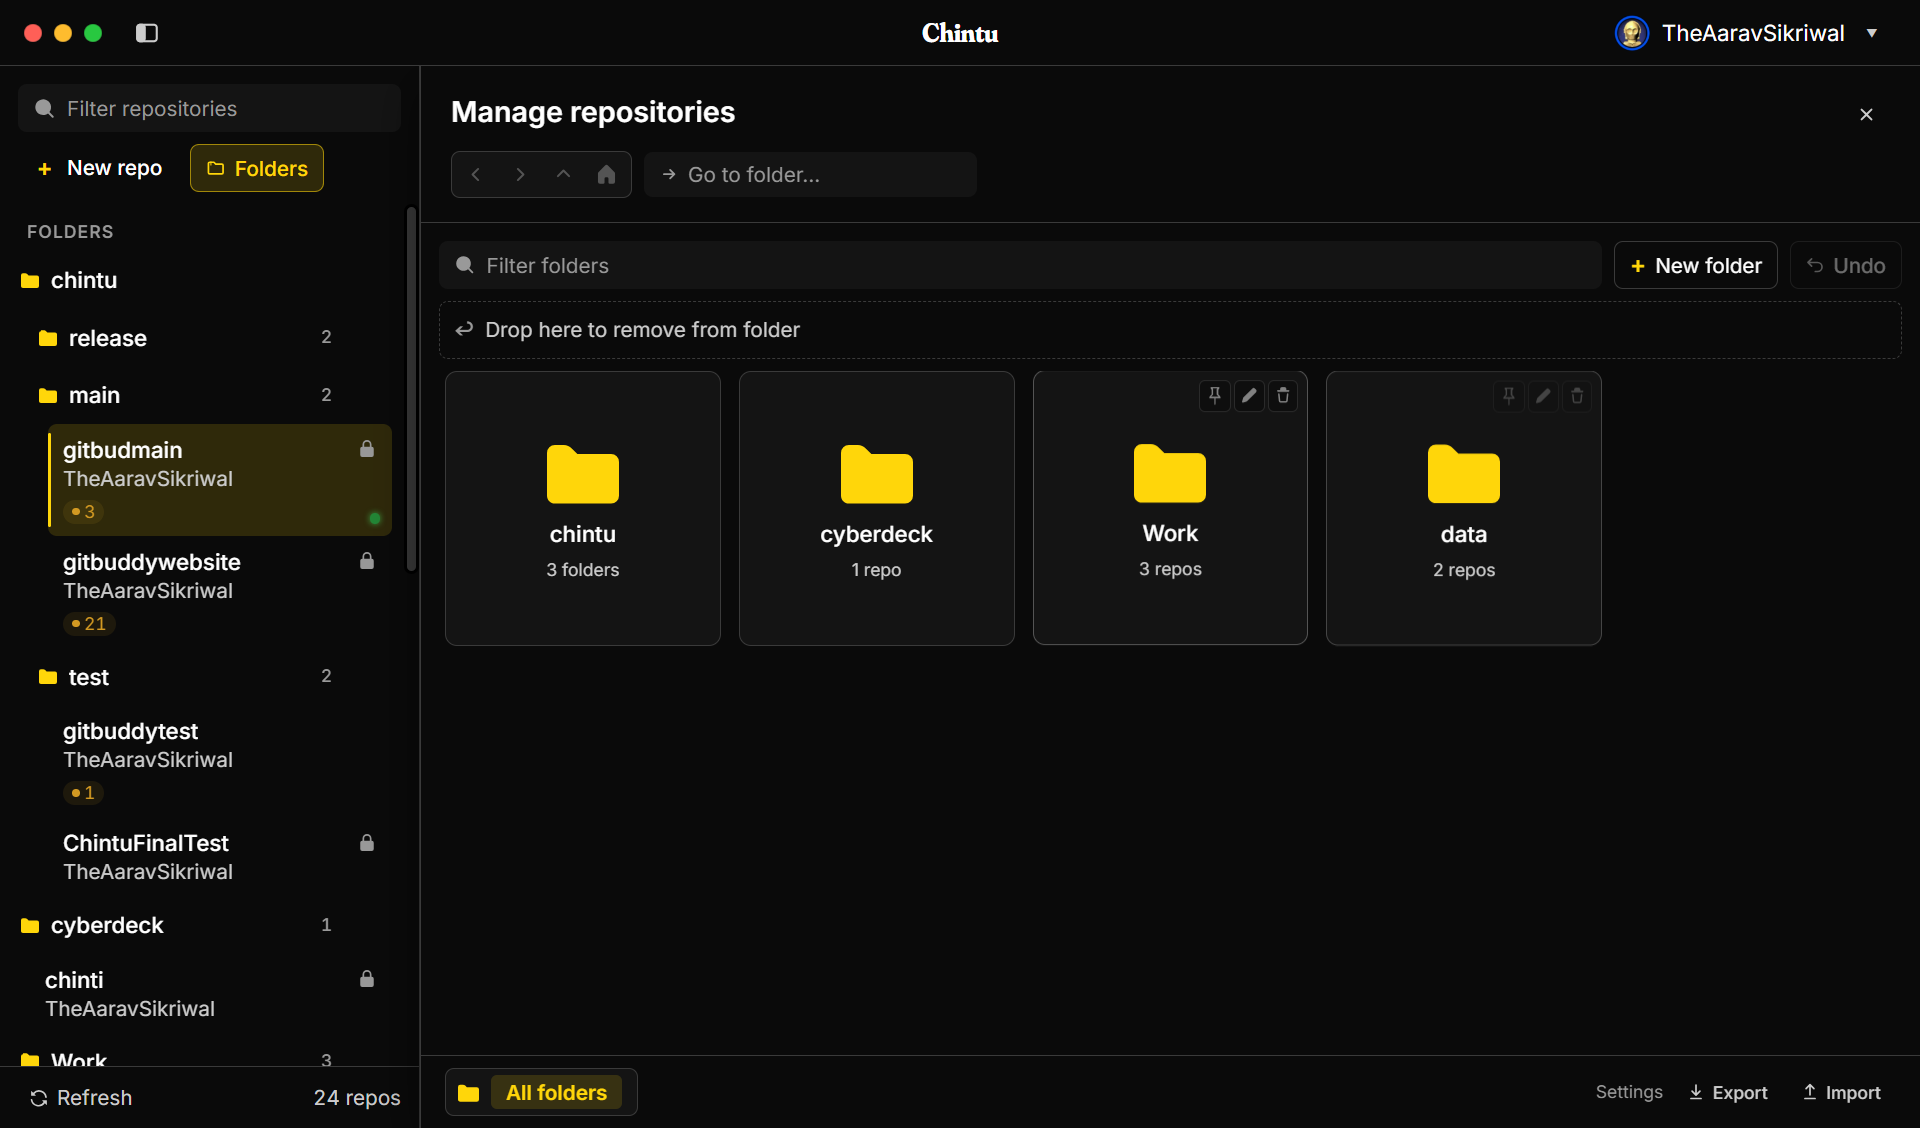Click the search icon in Filter folders
This screenshot has width=1920, height=1128.
point(465,265)
